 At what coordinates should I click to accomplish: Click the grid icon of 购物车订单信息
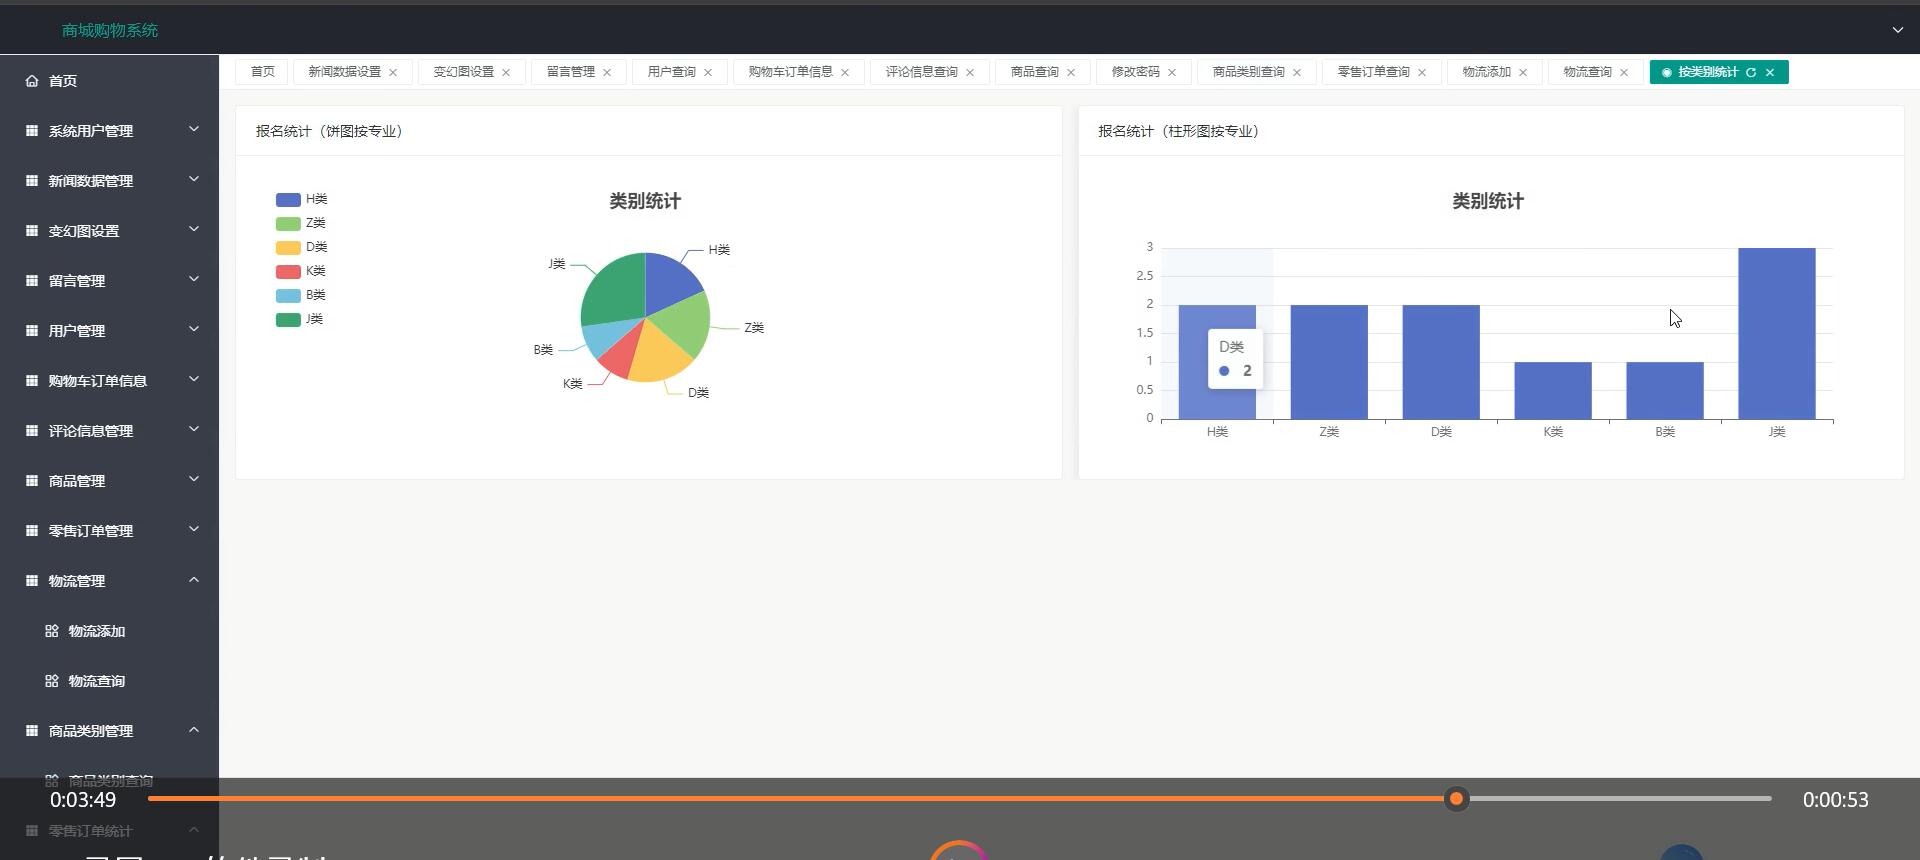pos(32,381)
